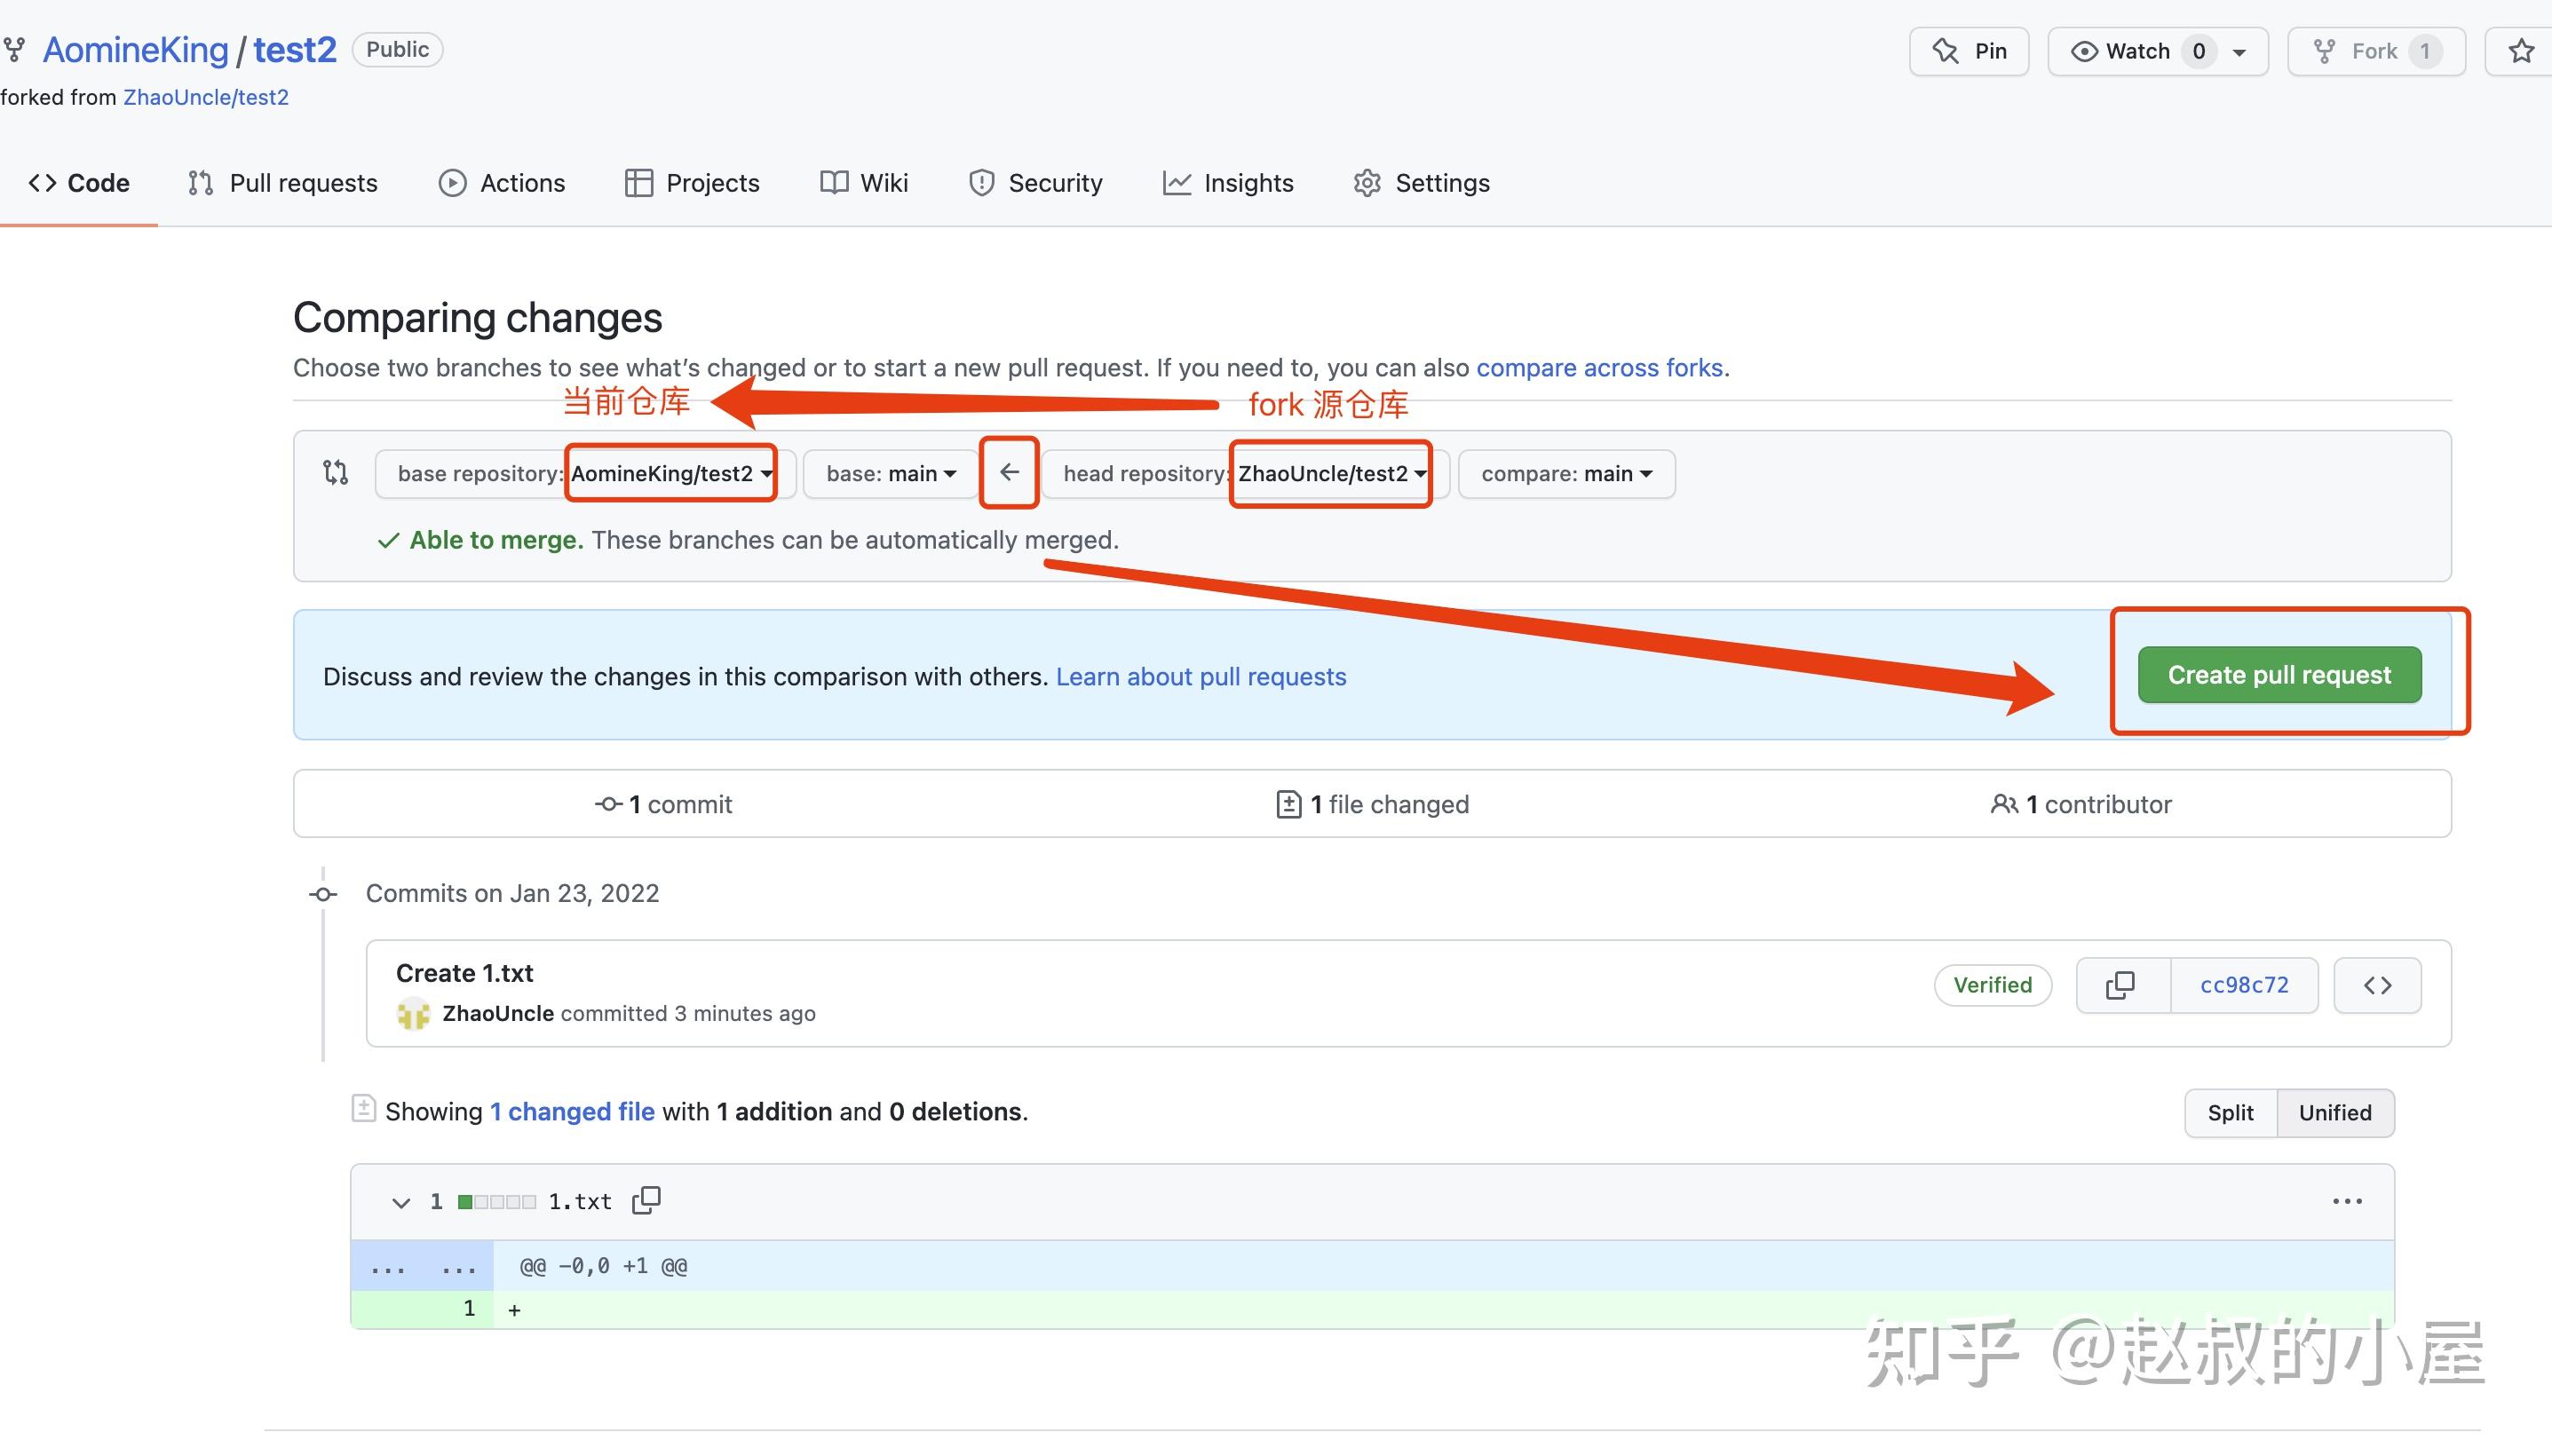
Task: Switch to the Pull requests tab
Action: click(x=283, y=182)
